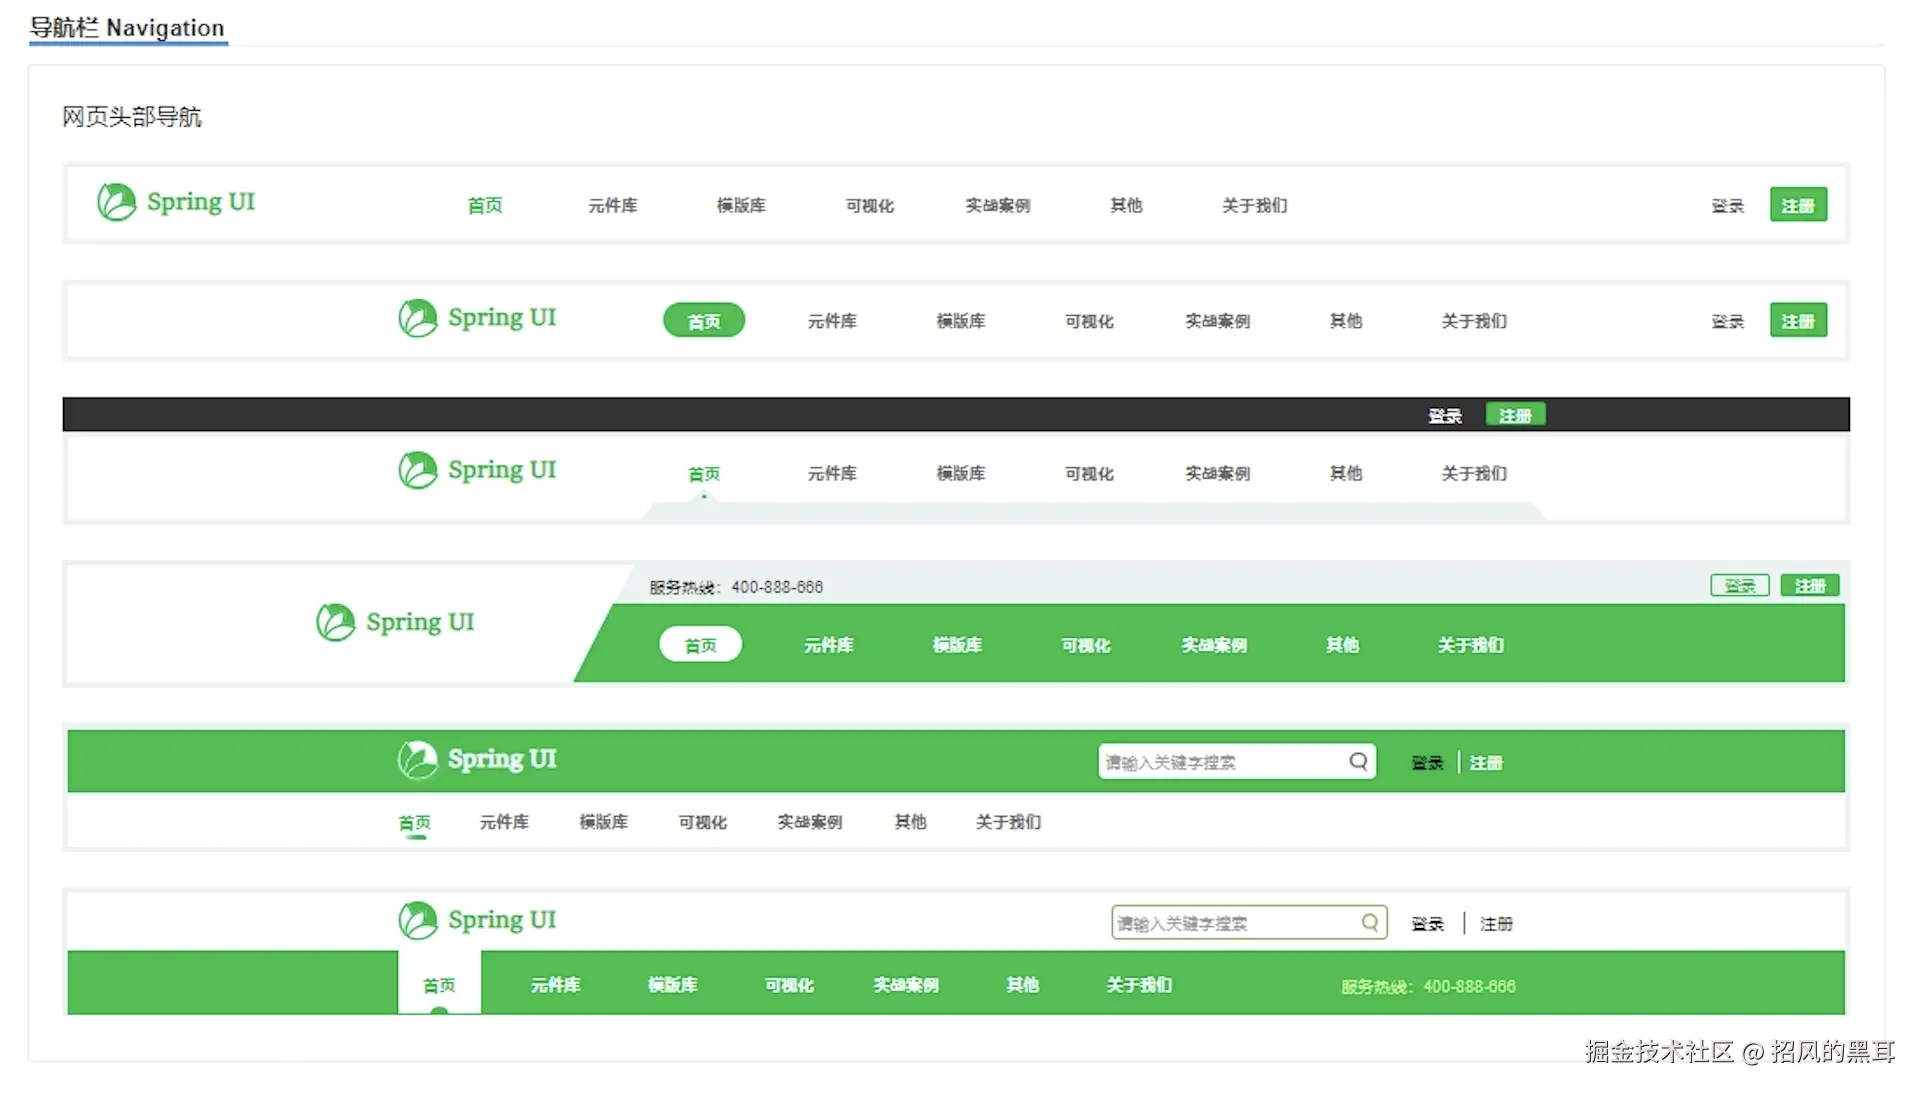Open 元件库 in the first navbar
Image resolution: width=1924 pixels, height=1094 pixels.
pos(613,205)
